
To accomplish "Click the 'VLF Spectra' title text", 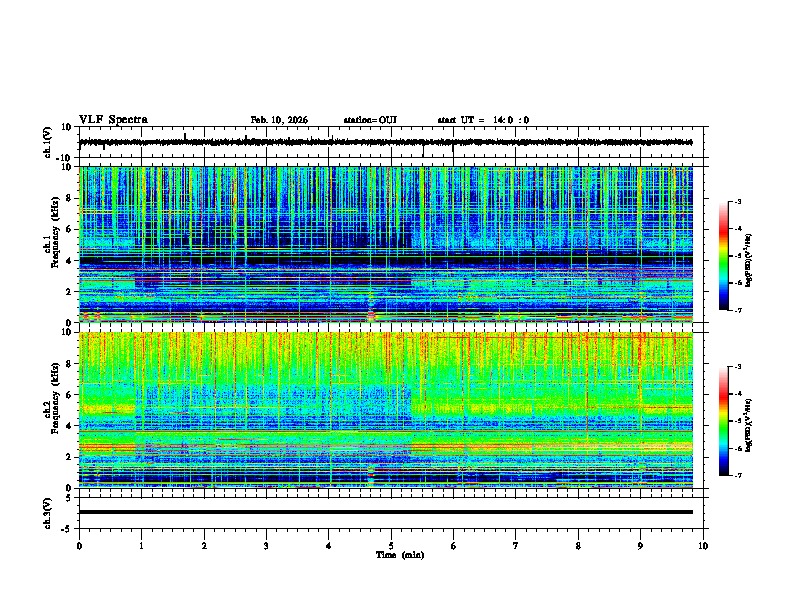I will coord(113,120).
